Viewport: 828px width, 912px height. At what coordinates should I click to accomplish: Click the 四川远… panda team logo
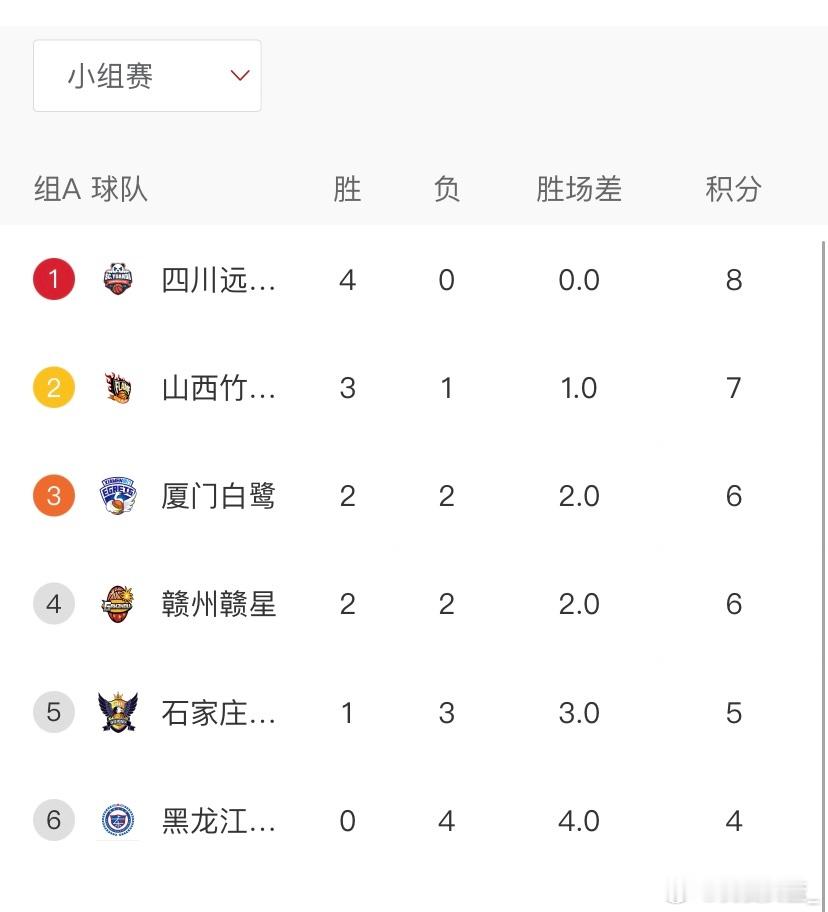[118, 279]
